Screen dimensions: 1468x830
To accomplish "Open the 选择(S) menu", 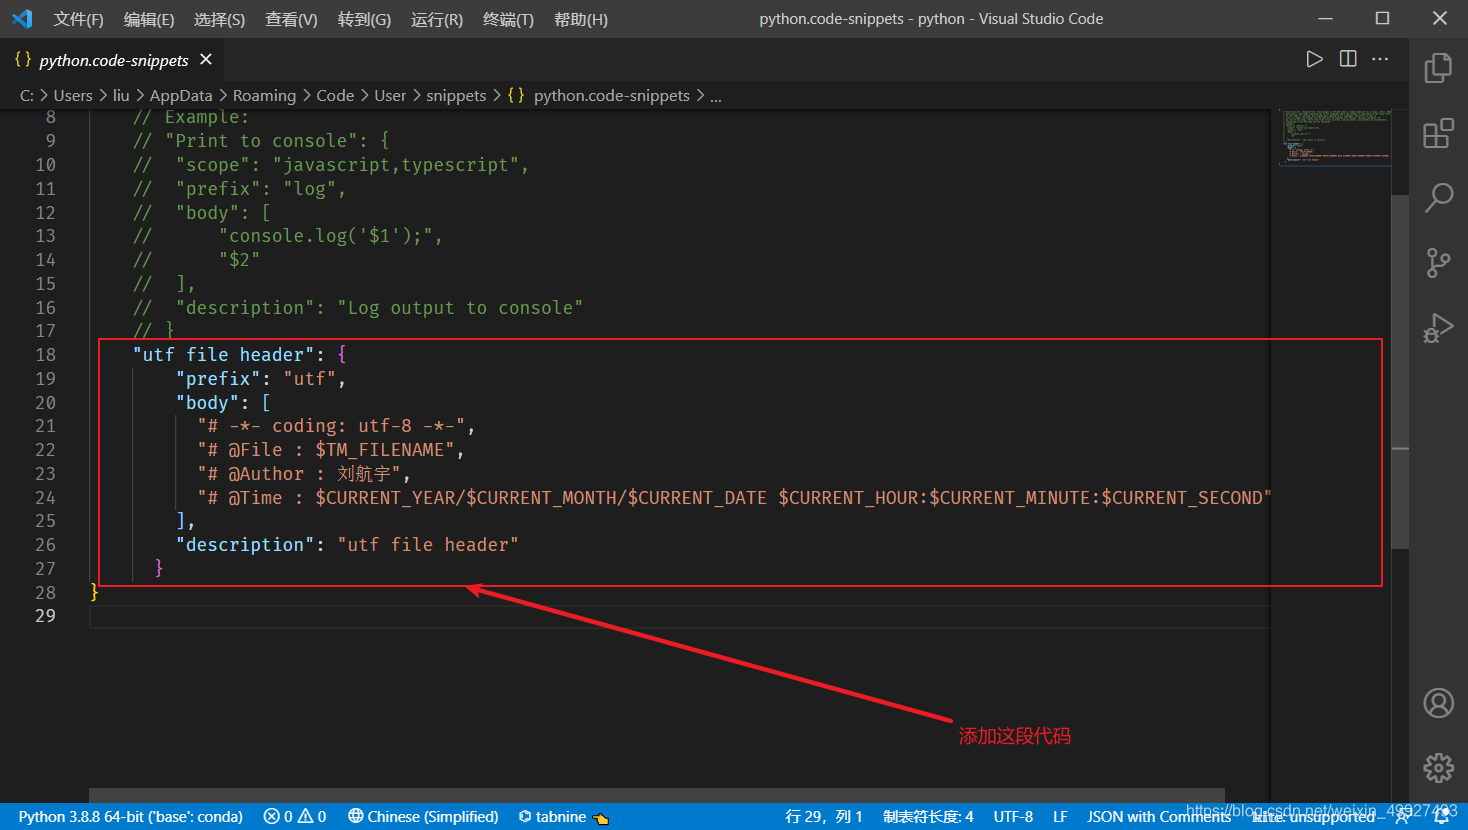I will tap(219, 19).
